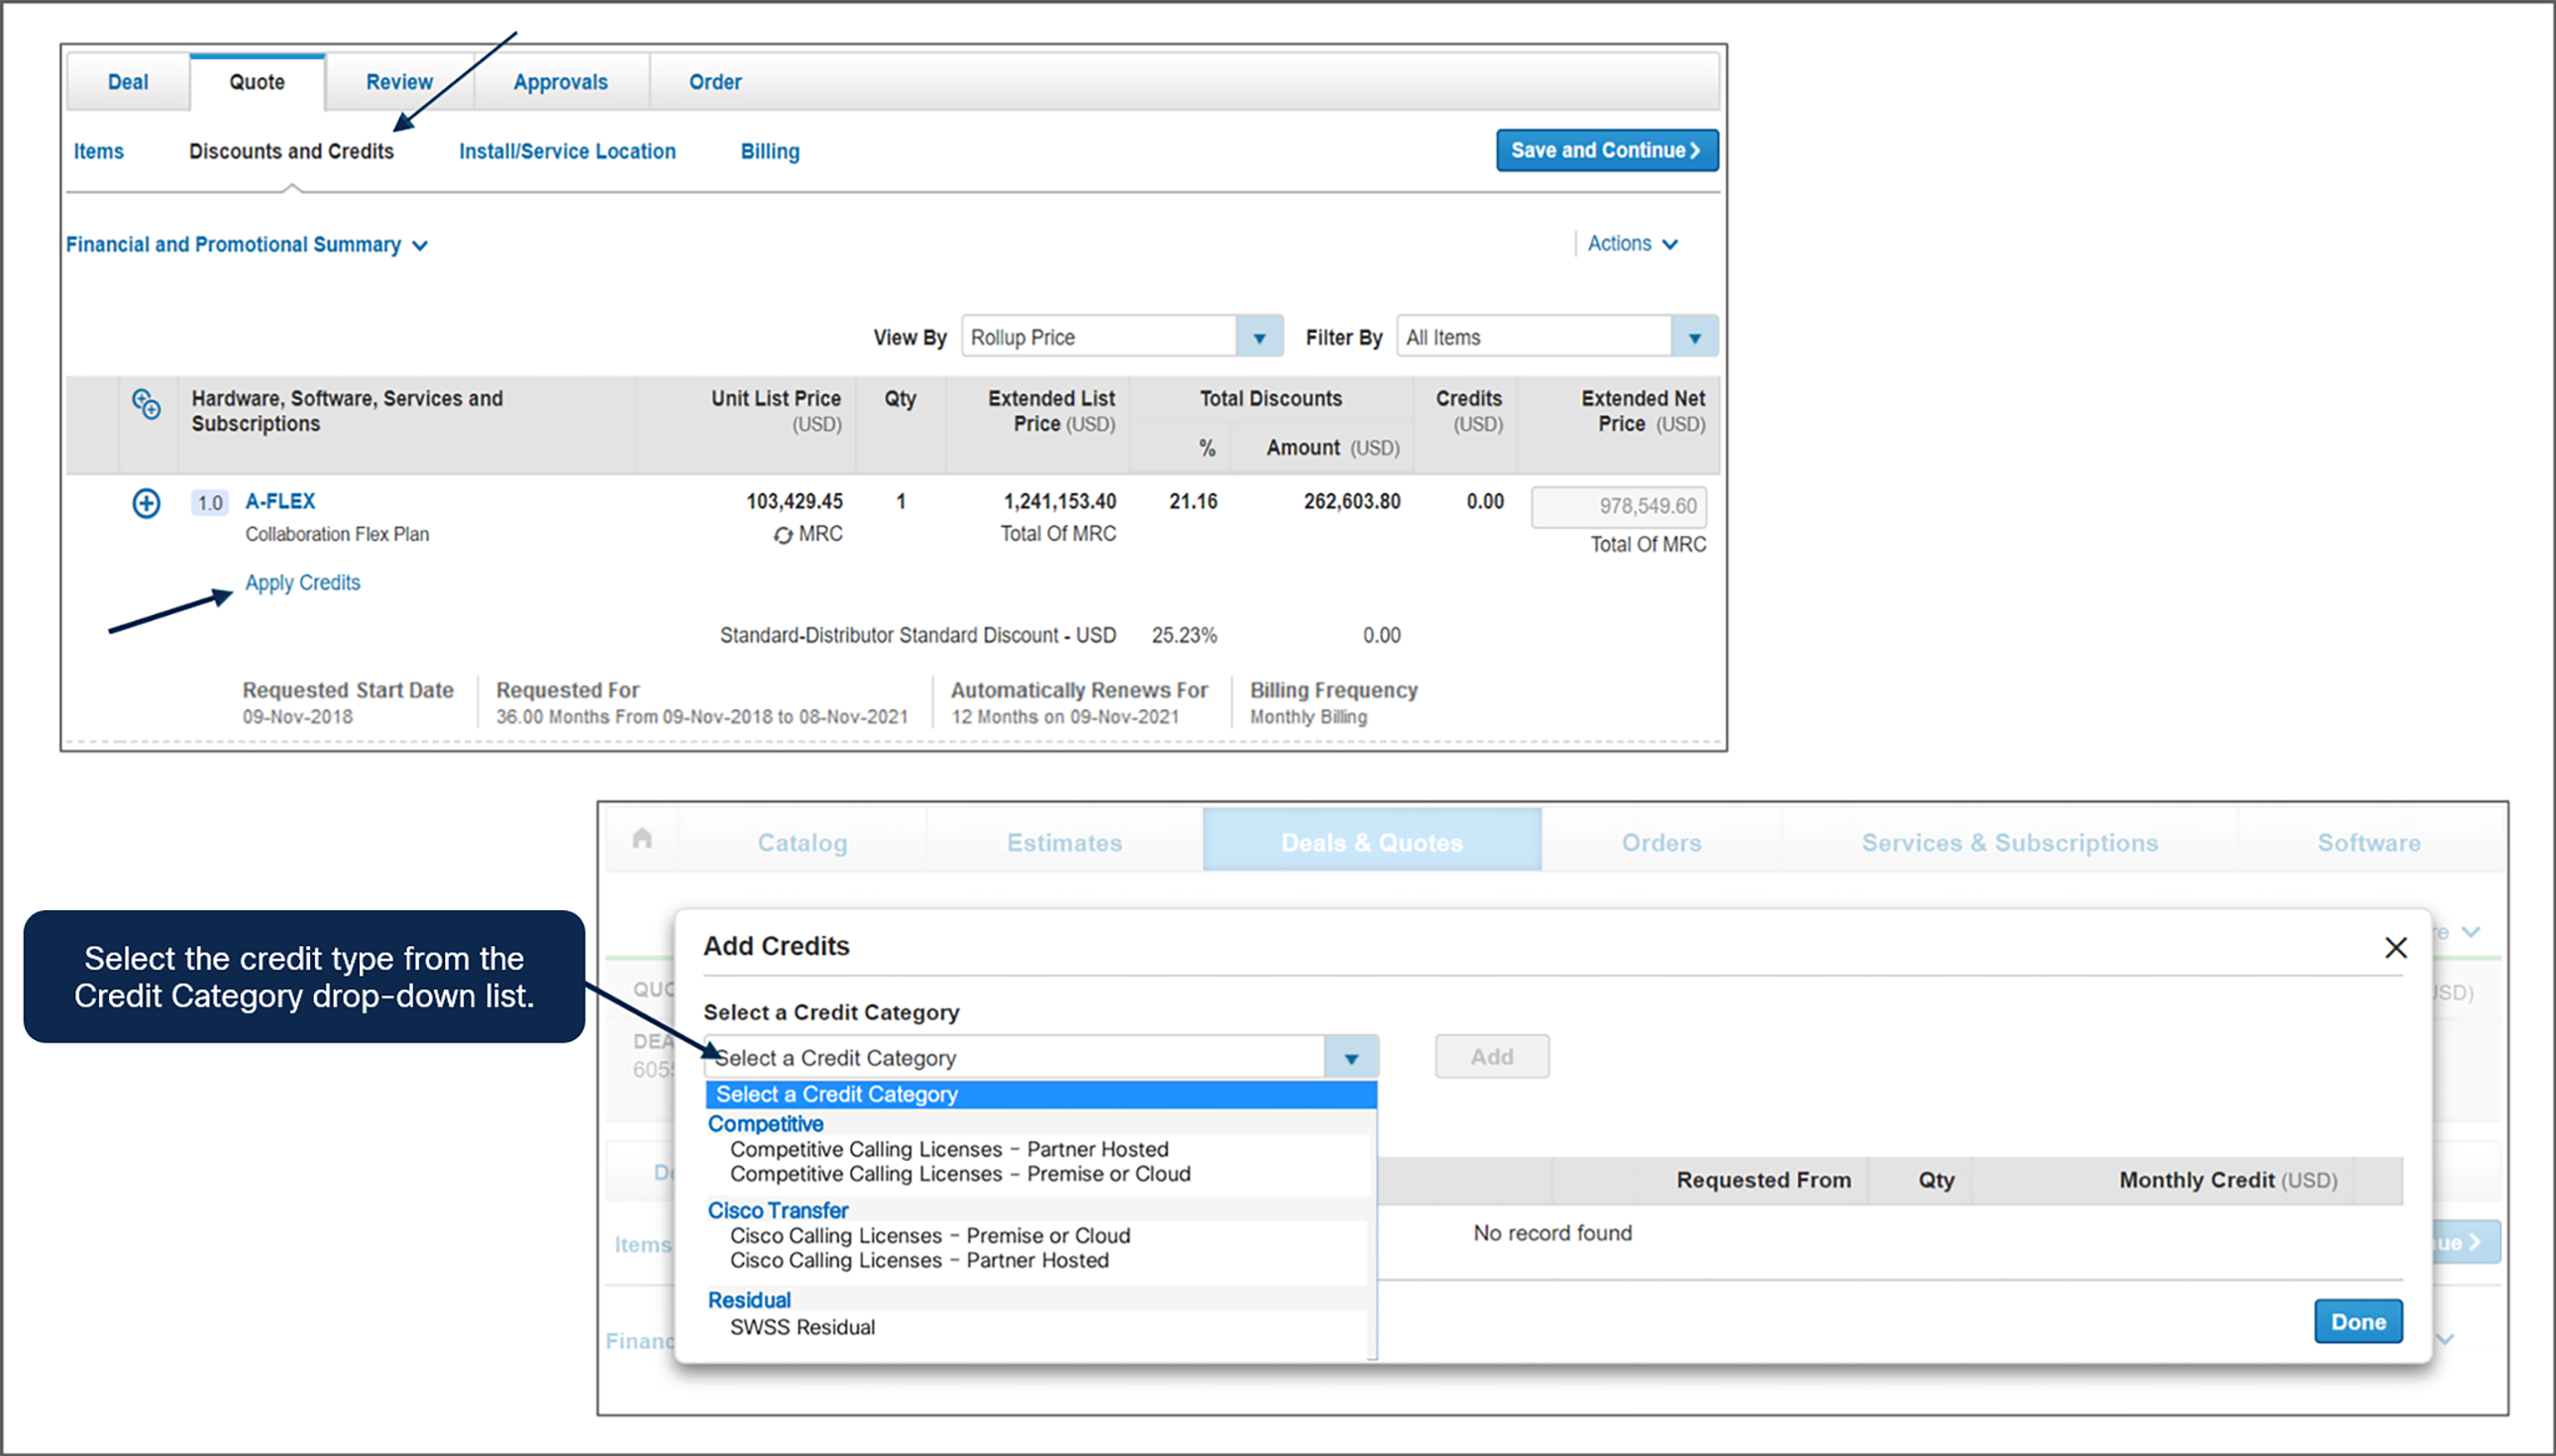Go to the Approvals tab

561,82
